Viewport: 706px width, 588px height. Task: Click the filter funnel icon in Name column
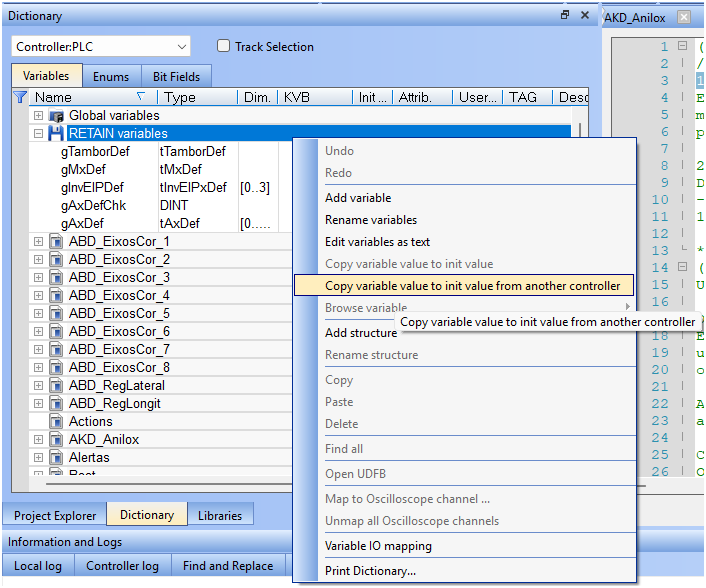(x=20, y=97)
